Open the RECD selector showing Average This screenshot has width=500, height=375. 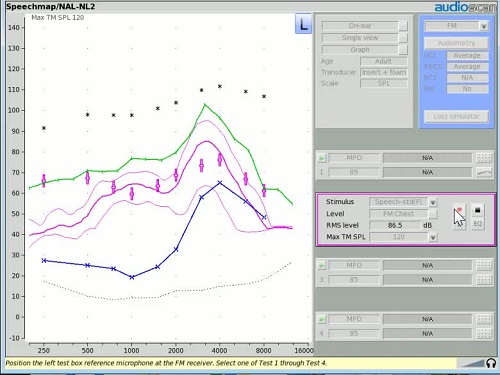coord(467,67)
